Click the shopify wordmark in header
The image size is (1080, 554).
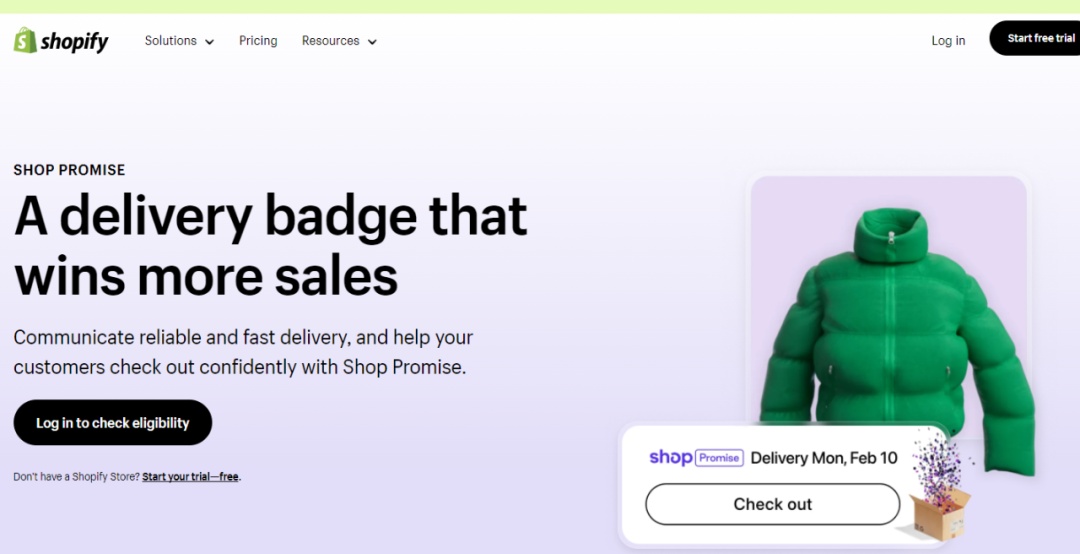74,42
